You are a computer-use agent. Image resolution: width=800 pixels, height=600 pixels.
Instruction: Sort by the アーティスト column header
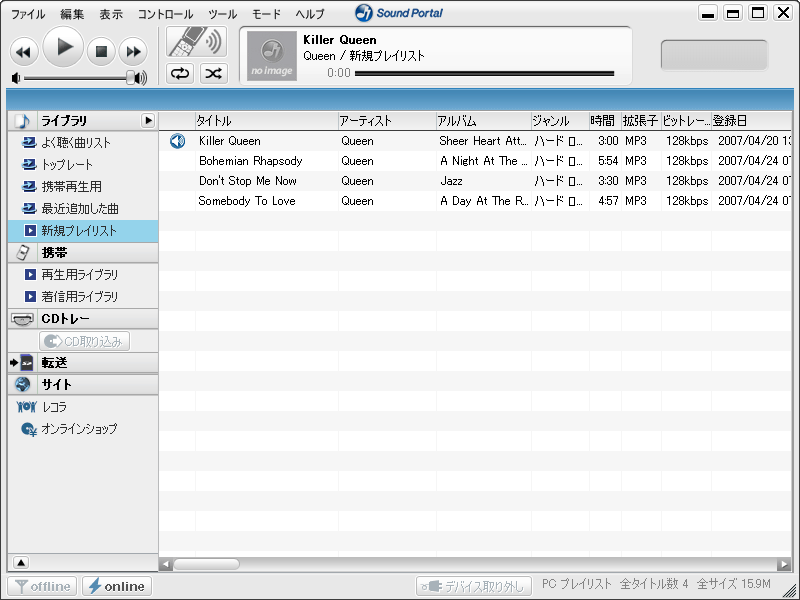(x=387, y=121)
